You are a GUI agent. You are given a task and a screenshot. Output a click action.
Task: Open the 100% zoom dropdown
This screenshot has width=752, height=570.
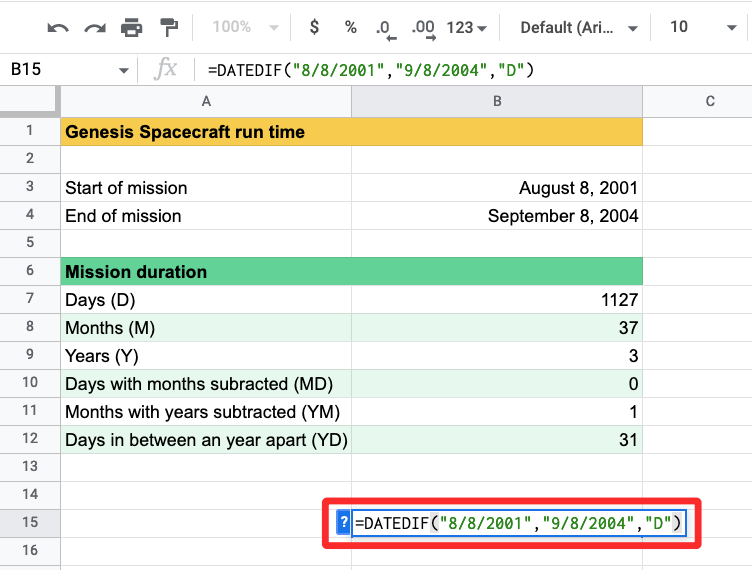point(240,27)
